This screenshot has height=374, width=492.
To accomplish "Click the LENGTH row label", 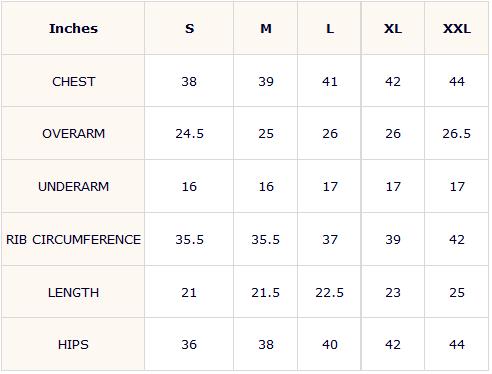I will [x=73, y=292].
